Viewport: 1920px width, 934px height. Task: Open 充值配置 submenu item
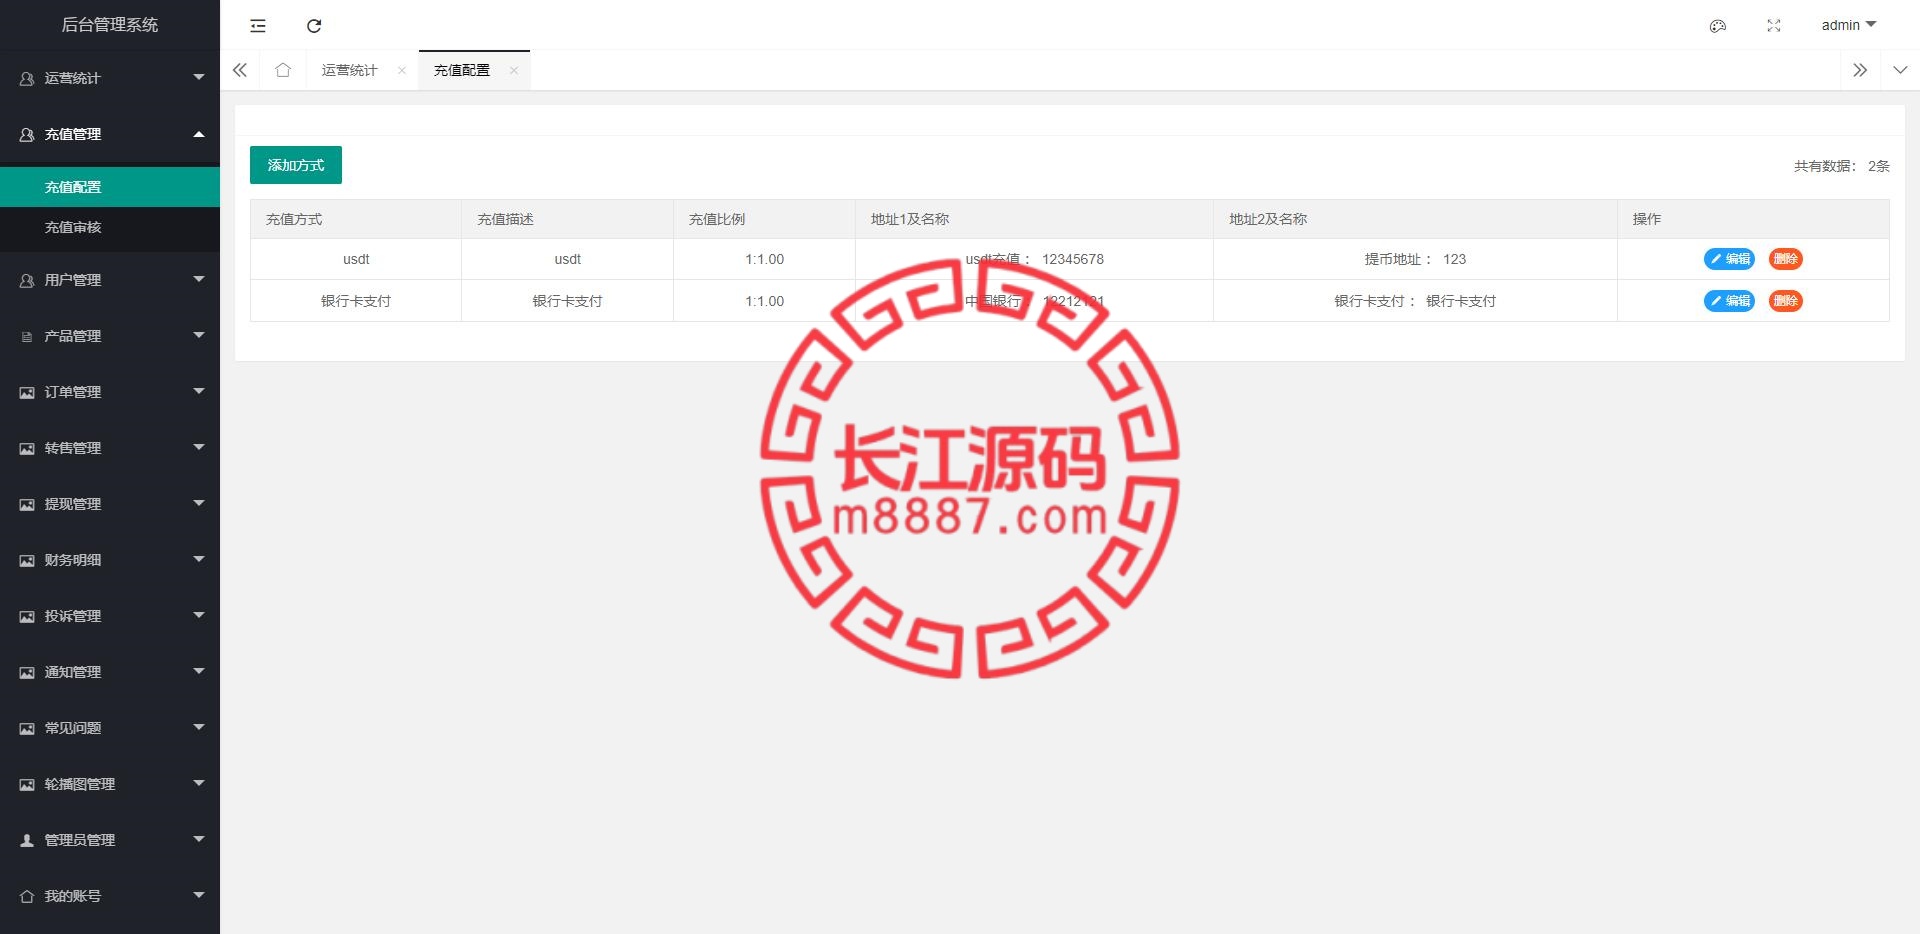(110, 187)
